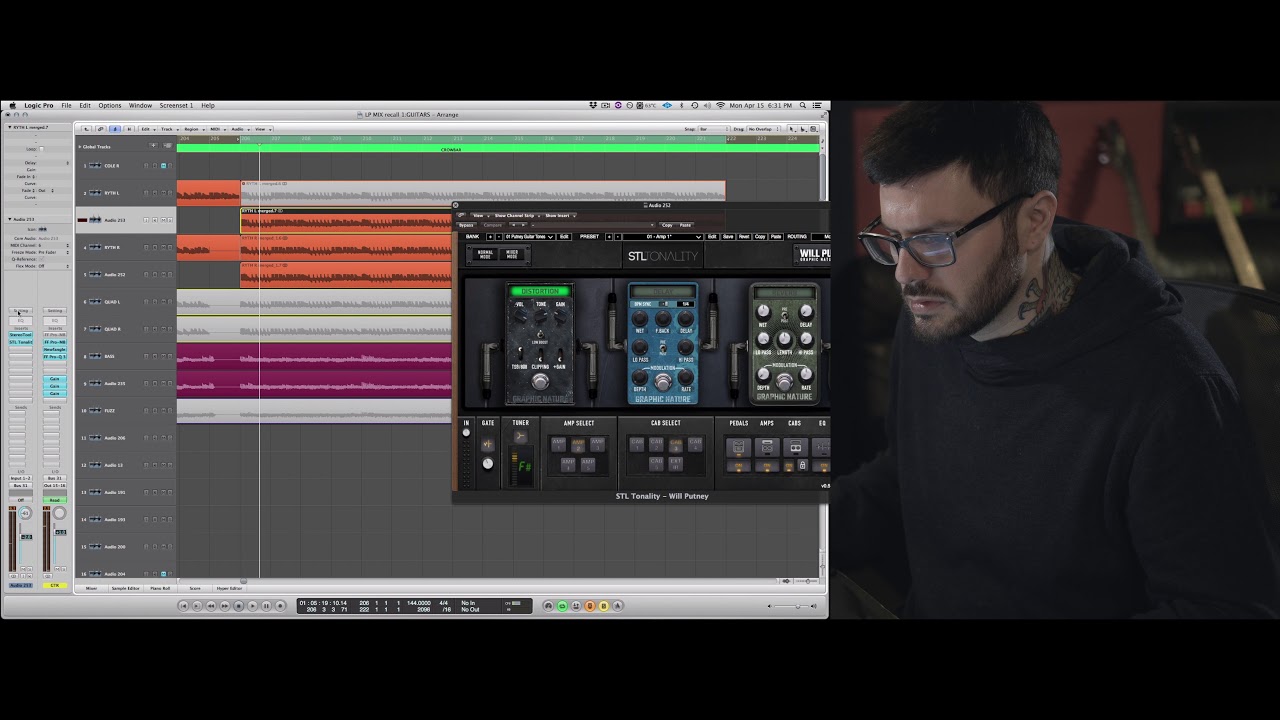Click the green cycle mode transport icon

(562, 606)
